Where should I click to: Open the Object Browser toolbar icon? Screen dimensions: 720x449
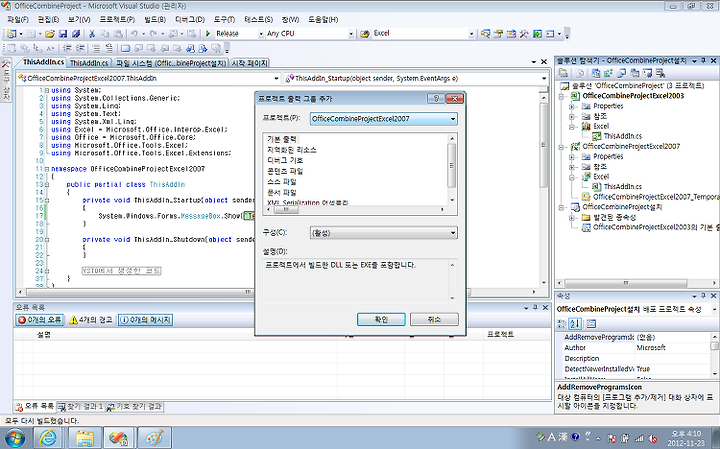(x=511, y=34)
